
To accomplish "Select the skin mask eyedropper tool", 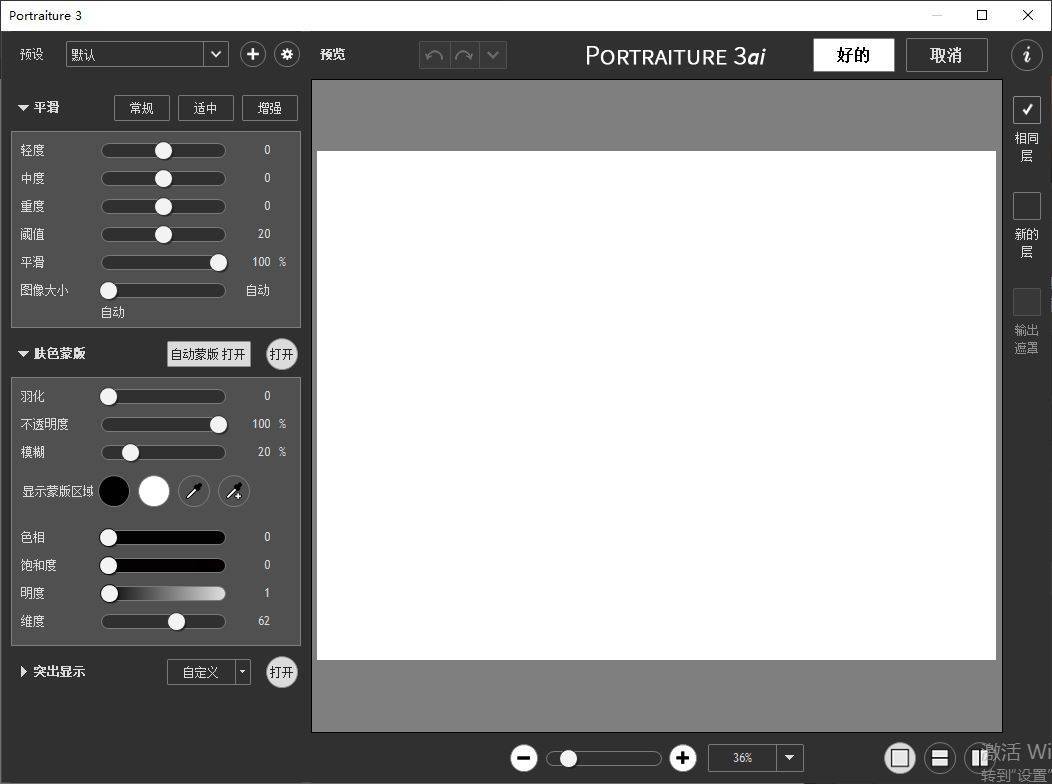I will (194, 491).
